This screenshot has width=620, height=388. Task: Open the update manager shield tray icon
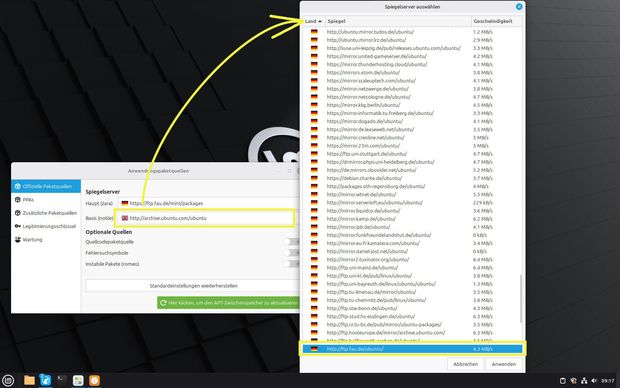573,381
